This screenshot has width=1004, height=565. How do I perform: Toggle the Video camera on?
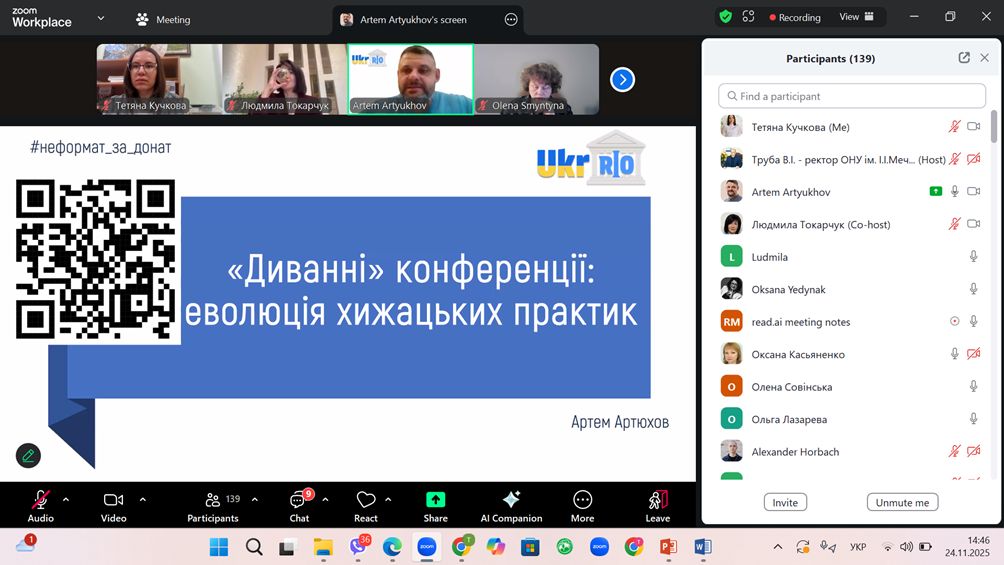(x=113, y=500)
